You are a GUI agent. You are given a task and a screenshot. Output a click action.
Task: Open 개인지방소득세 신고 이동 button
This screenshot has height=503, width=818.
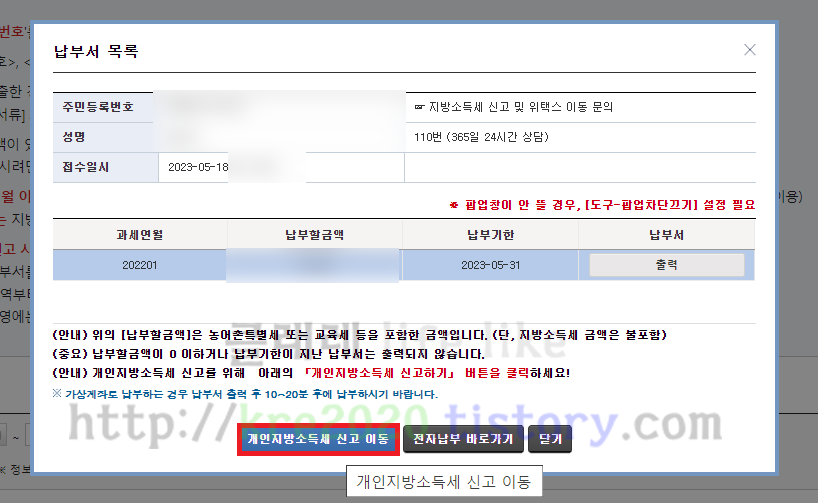coord(318,439)
